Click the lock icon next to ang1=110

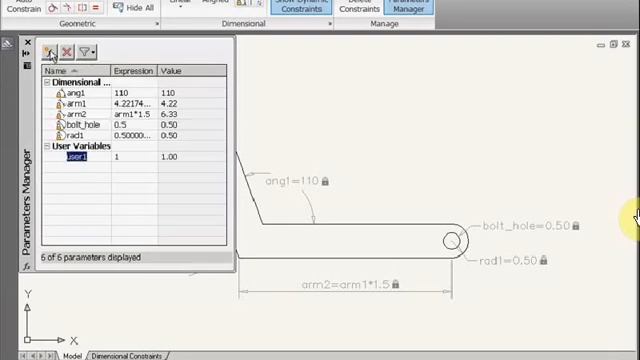coord(325,181)
